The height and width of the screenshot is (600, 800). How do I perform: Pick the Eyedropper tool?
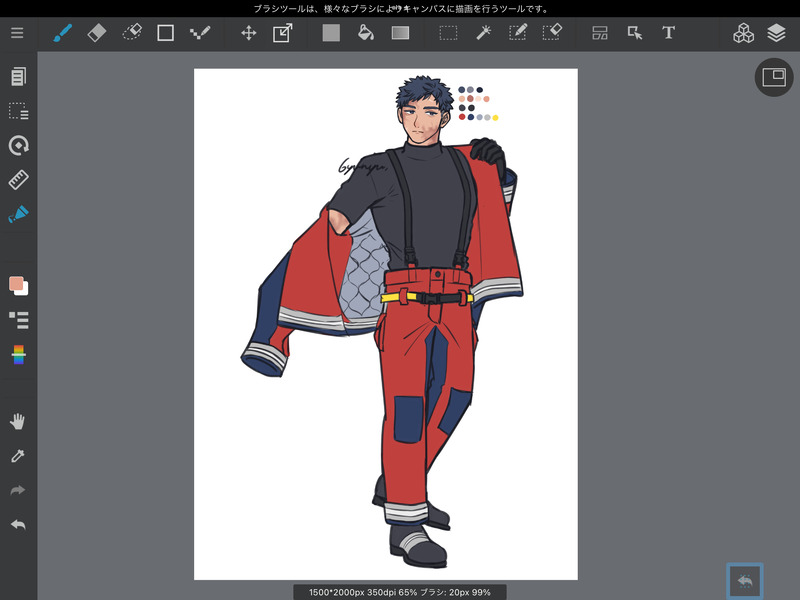pos(18,456)
